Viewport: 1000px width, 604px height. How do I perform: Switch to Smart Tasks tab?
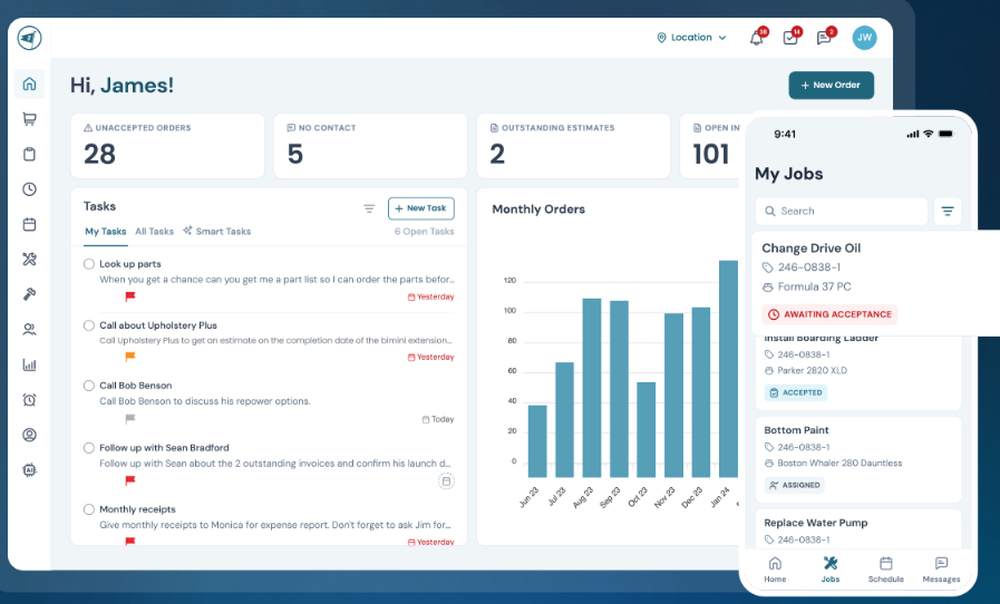(217, 232)
